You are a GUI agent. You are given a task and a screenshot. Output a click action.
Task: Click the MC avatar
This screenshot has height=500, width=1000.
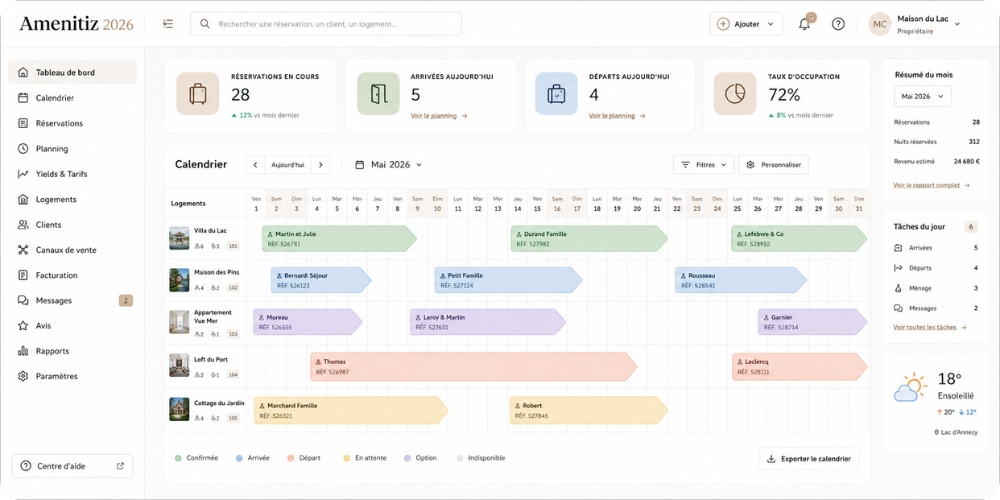[x=879, y=24]
